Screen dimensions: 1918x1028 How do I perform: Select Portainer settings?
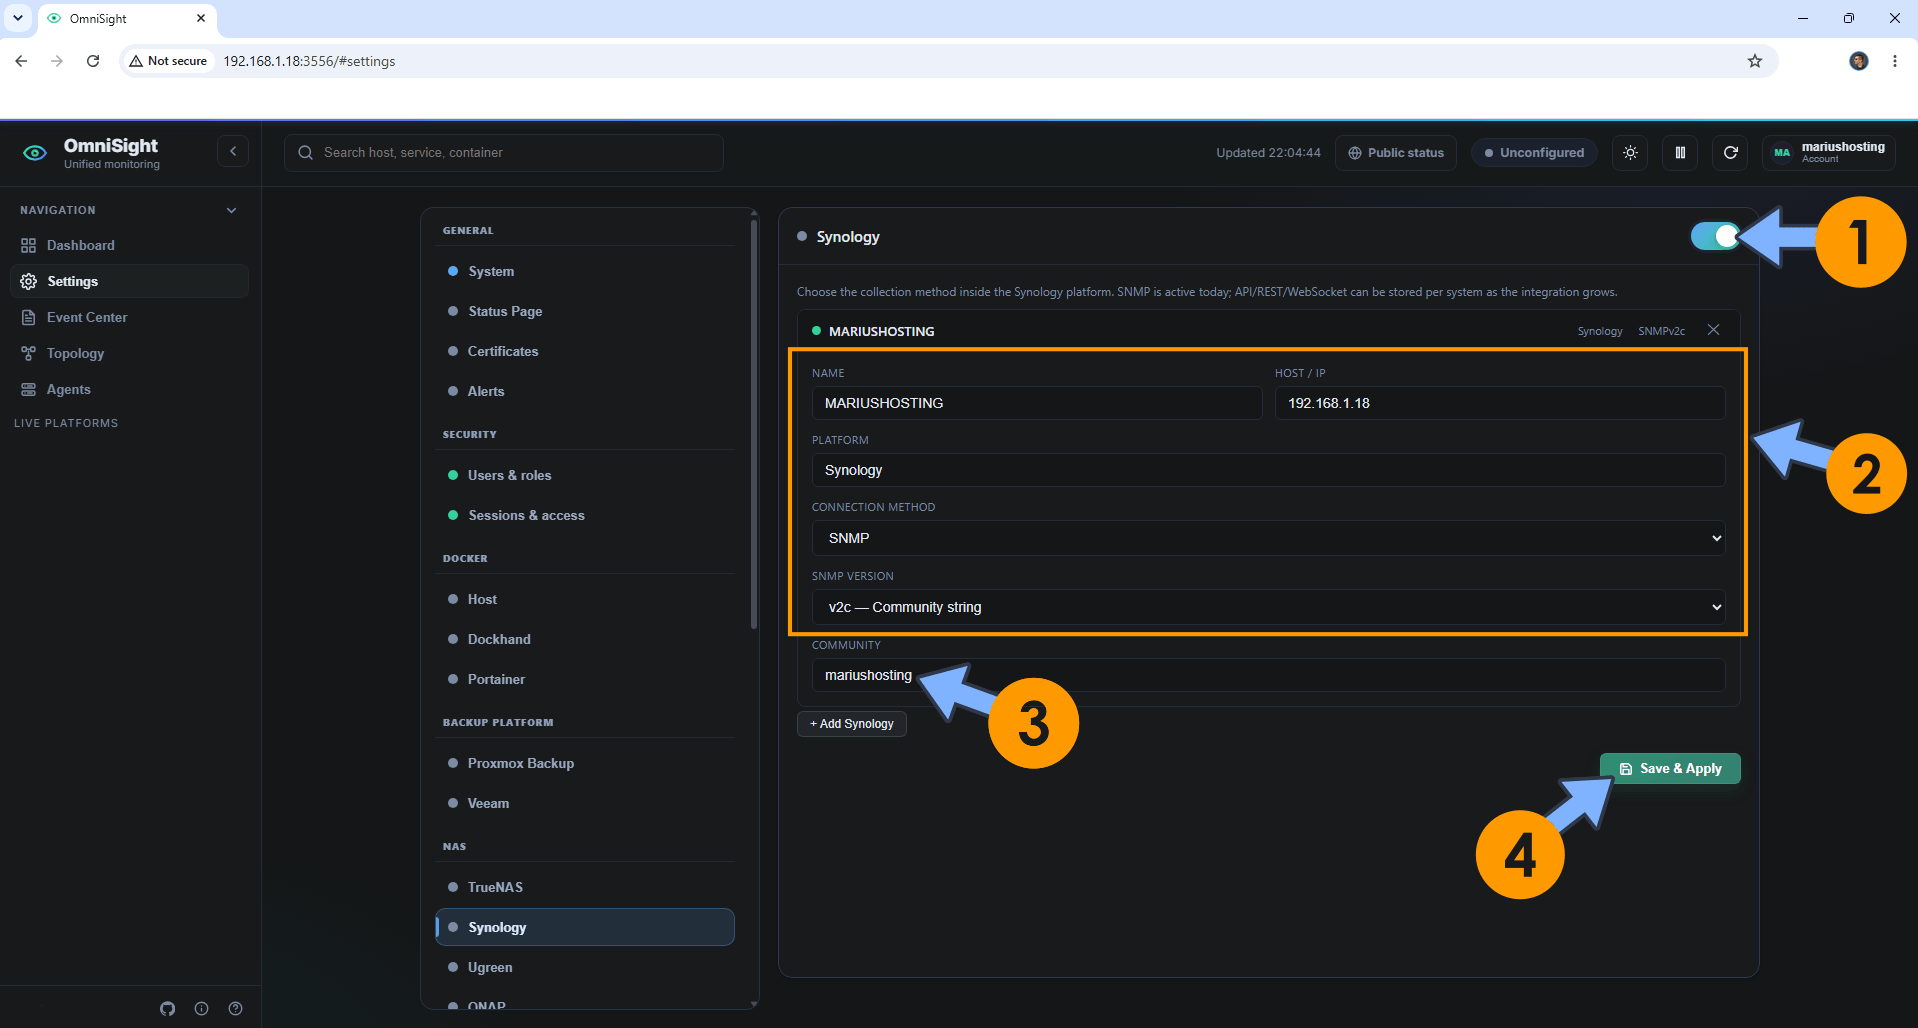pos(585,679)
